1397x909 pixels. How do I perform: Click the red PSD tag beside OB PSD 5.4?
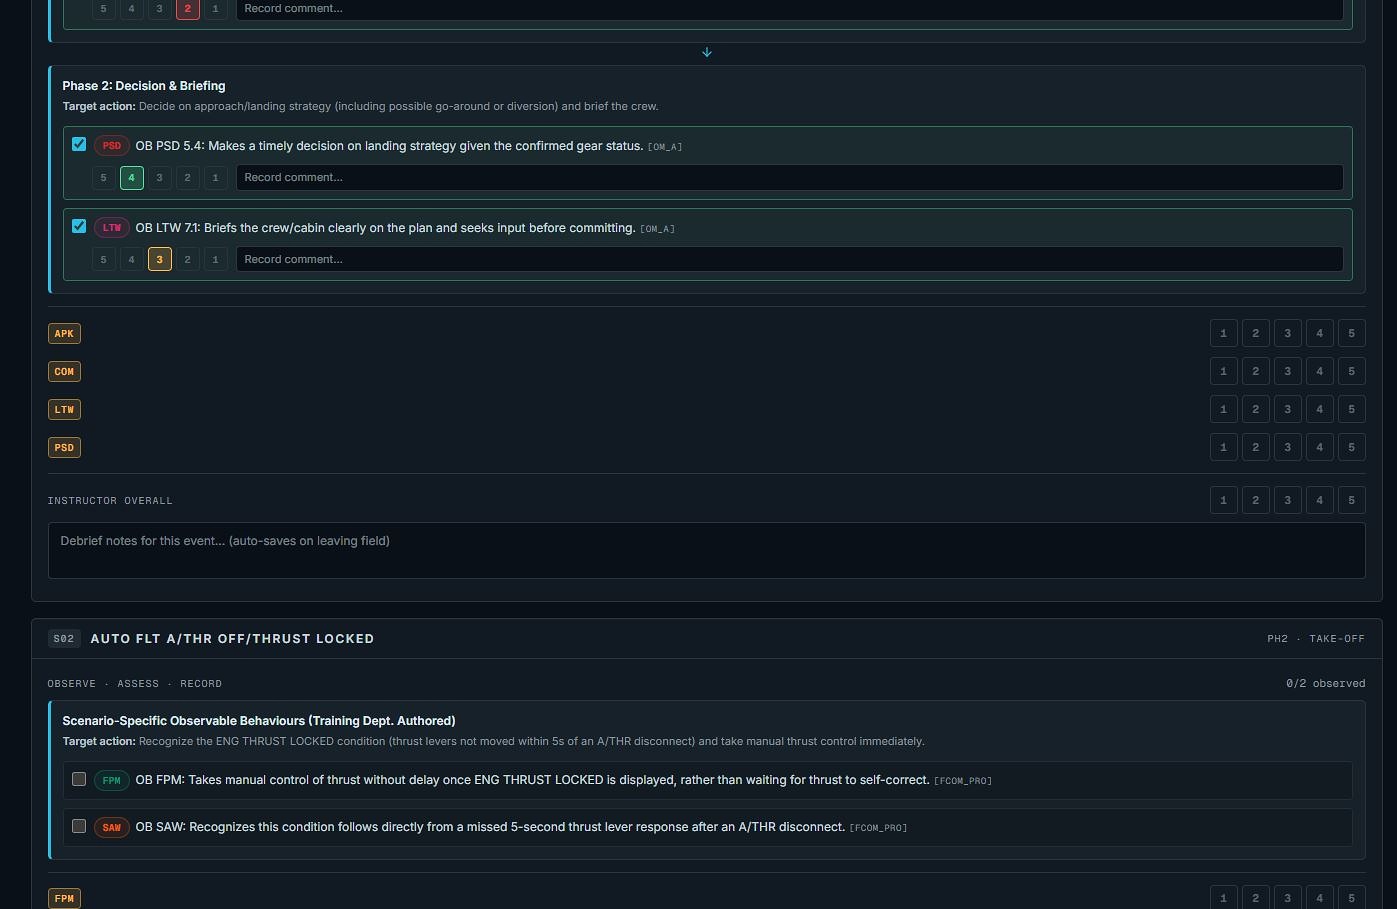[112, 146]
